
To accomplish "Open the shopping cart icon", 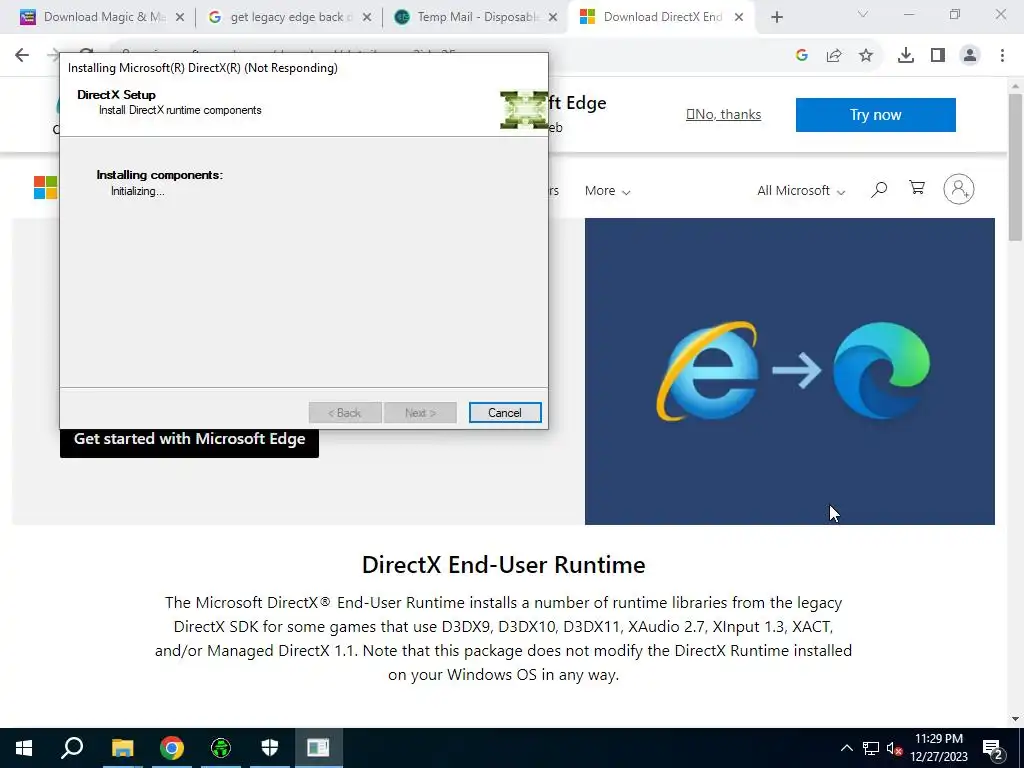I will (x=917, y=188).
